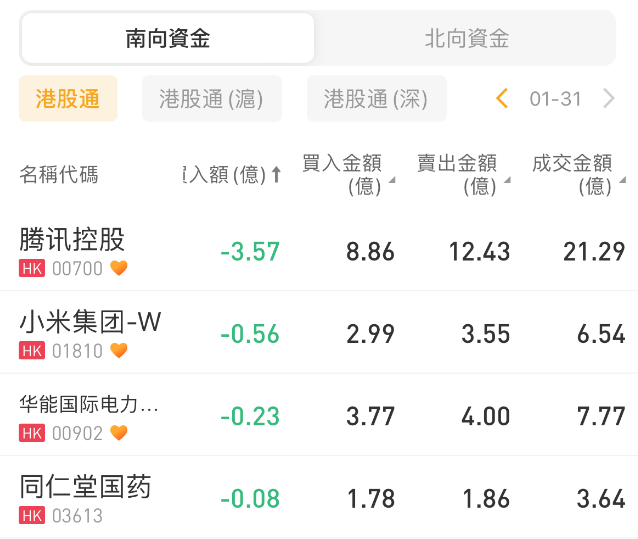The width and height of the screenshot is (638, 539).
Task: Sort by 買入金額 (億) column
Action: coord(348,175)
